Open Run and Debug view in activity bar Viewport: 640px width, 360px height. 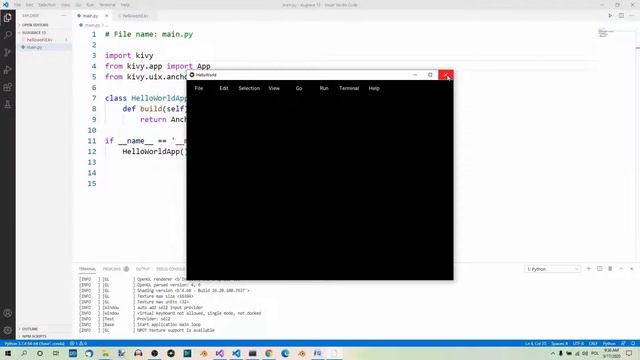(x=7, y=70)
